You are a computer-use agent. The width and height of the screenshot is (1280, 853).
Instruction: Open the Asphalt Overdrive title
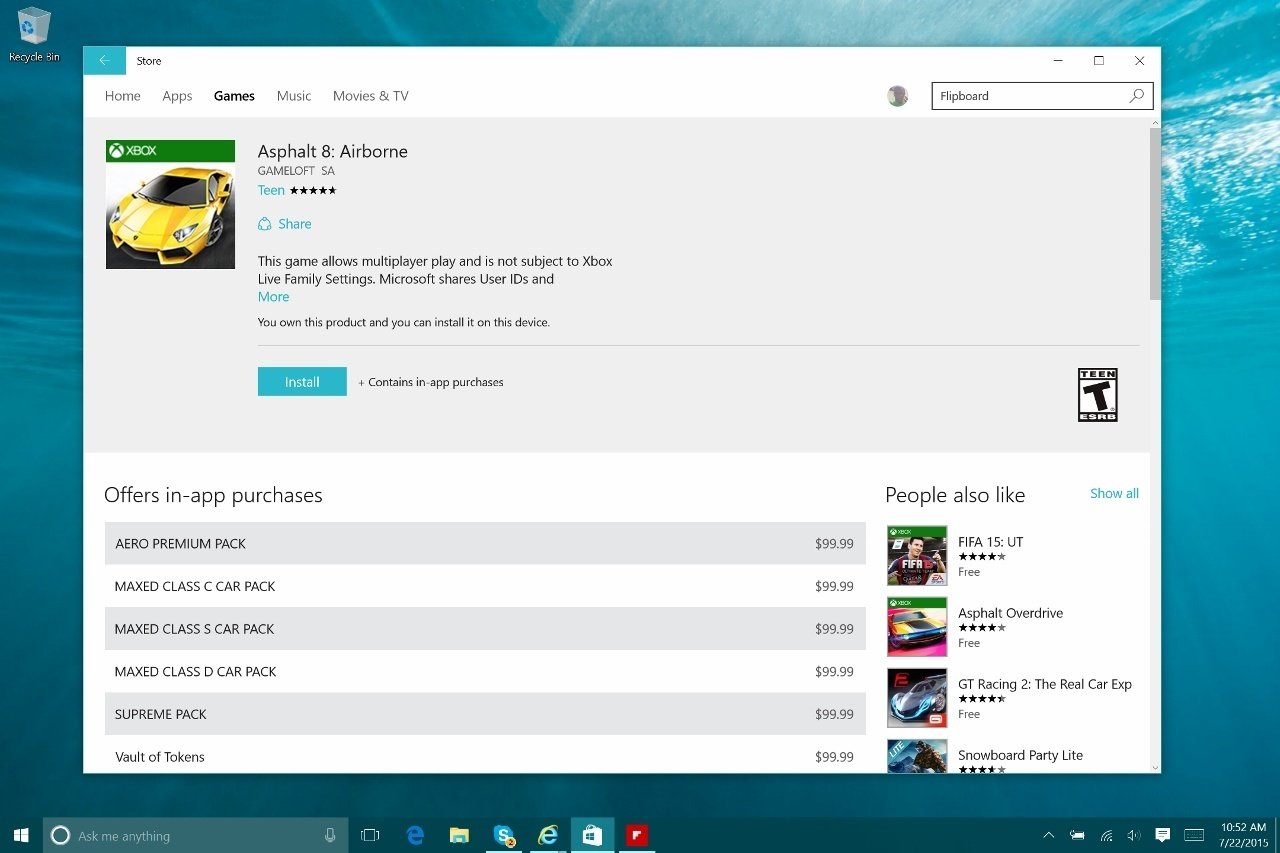pos(1010,613)
